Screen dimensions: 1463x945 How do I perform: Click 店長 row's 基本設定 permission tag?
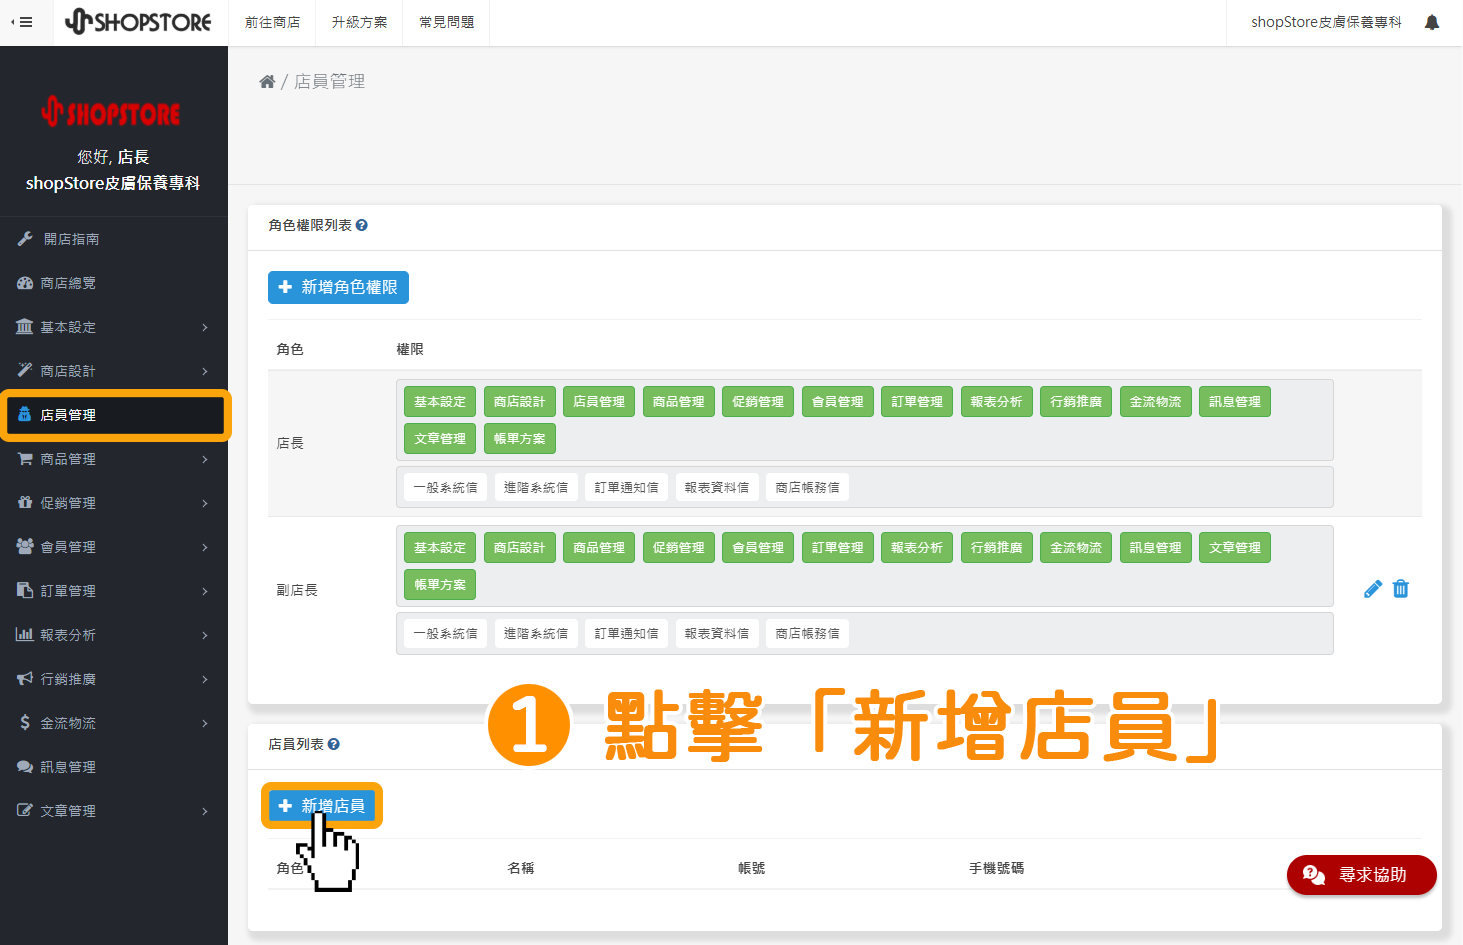(x=440, y=402)
